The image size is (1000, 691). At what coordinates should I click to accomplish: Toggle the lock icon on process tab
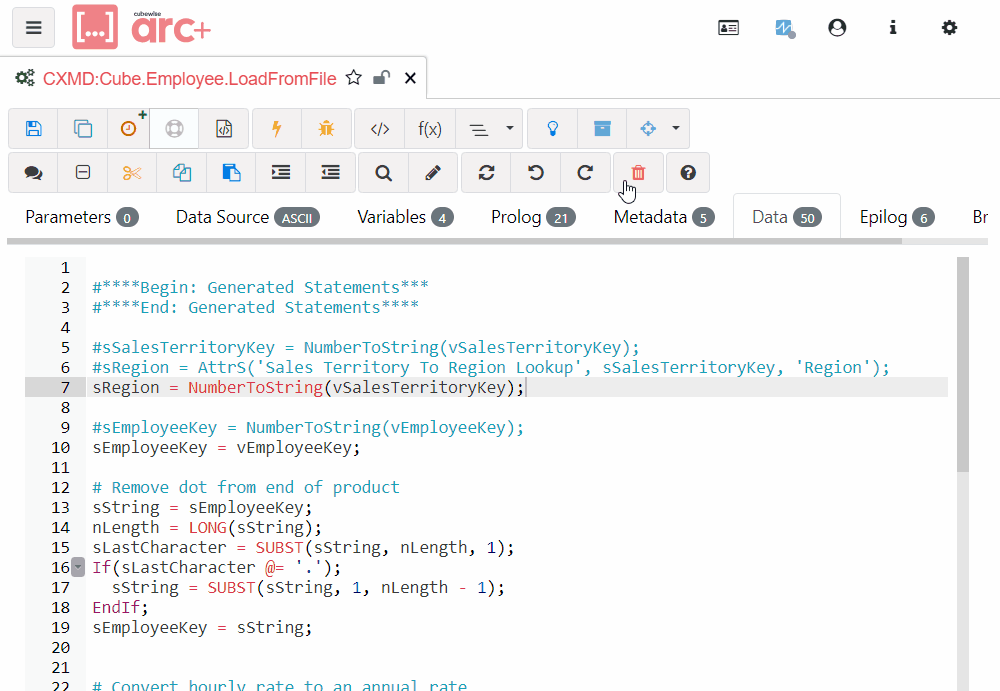[381, 78]
